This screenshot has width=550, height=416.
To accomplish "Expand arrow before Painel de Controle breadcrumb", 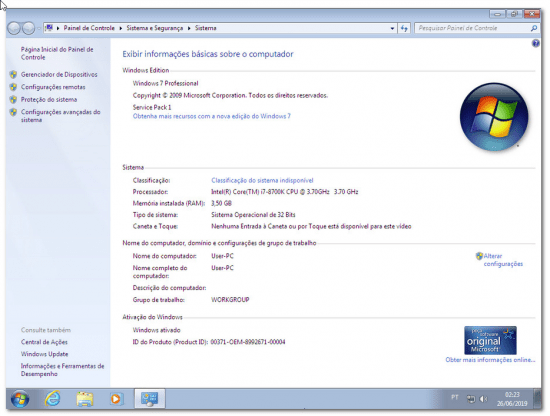I will click(58, 28).
